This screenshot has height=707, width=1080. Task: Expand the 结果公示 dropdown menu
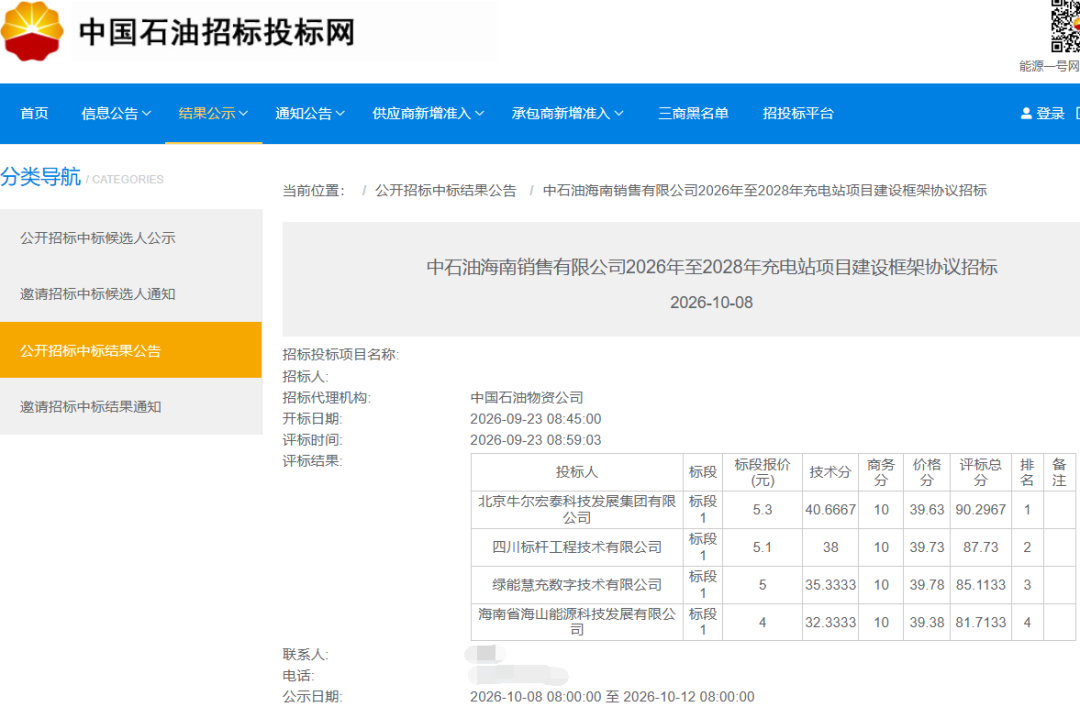[213, 114]
